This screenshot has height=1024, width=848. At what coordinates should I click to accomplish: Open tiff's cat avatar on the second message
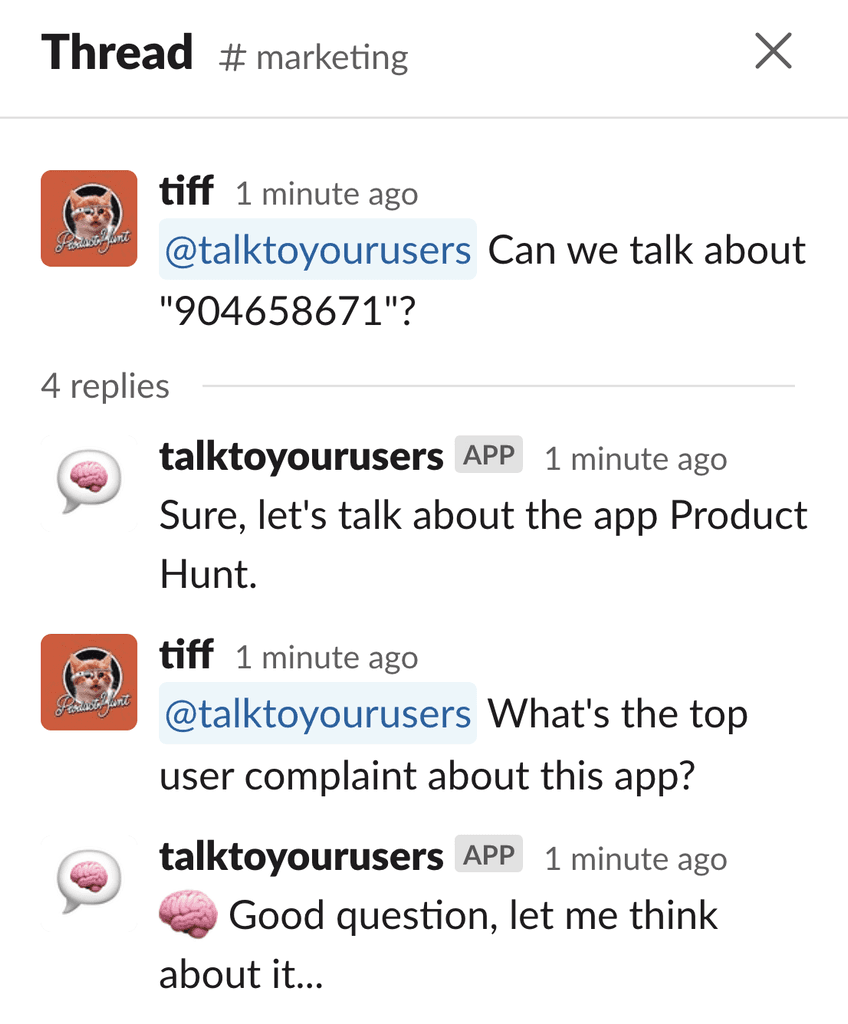click(x=89, y=682)
